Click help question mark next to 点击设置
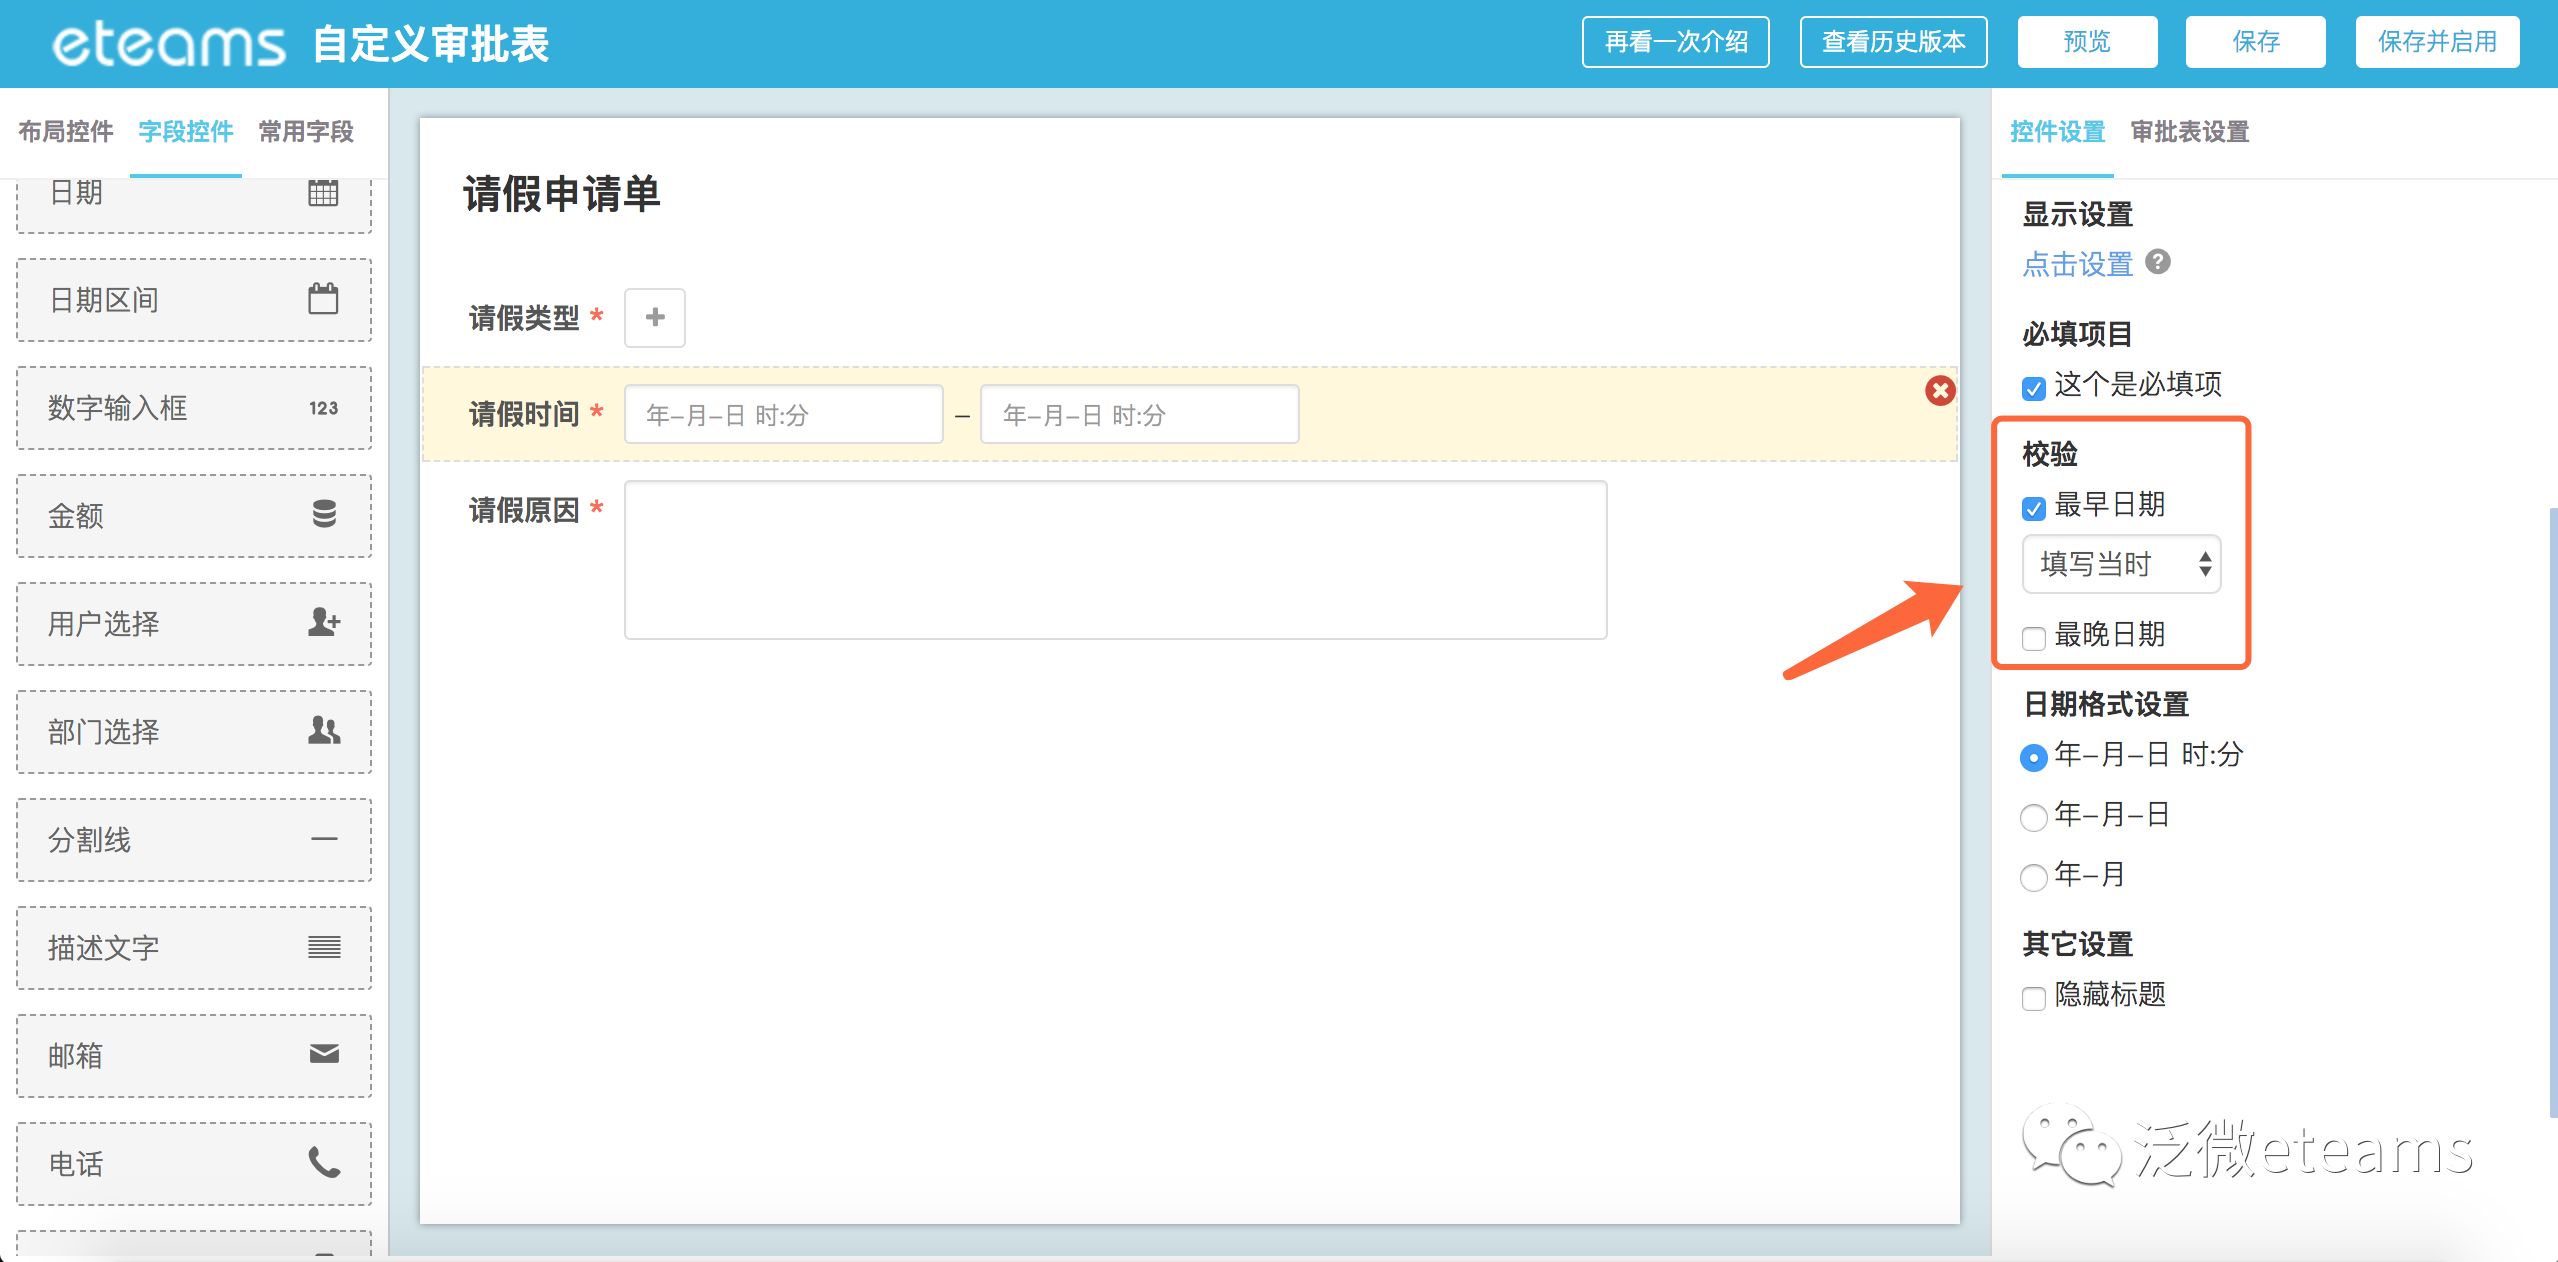This screenshot has height=1262, width=2558. (2158, 262)
